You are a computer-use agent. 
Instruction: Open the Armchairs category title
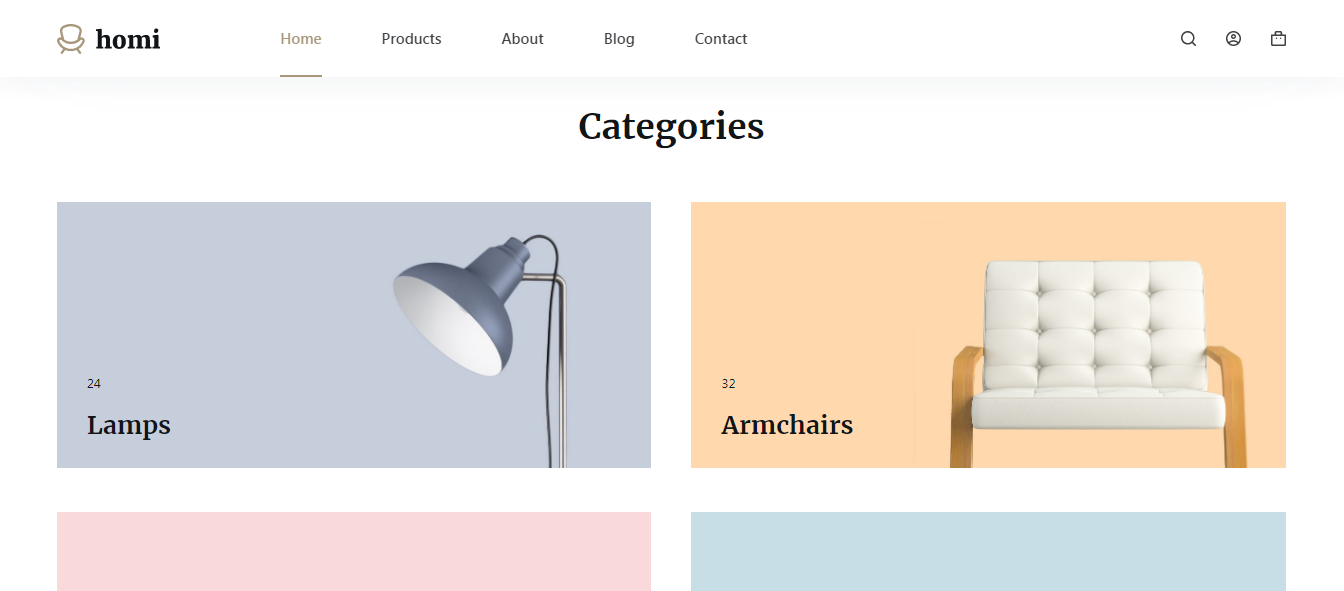coord(787,425)
